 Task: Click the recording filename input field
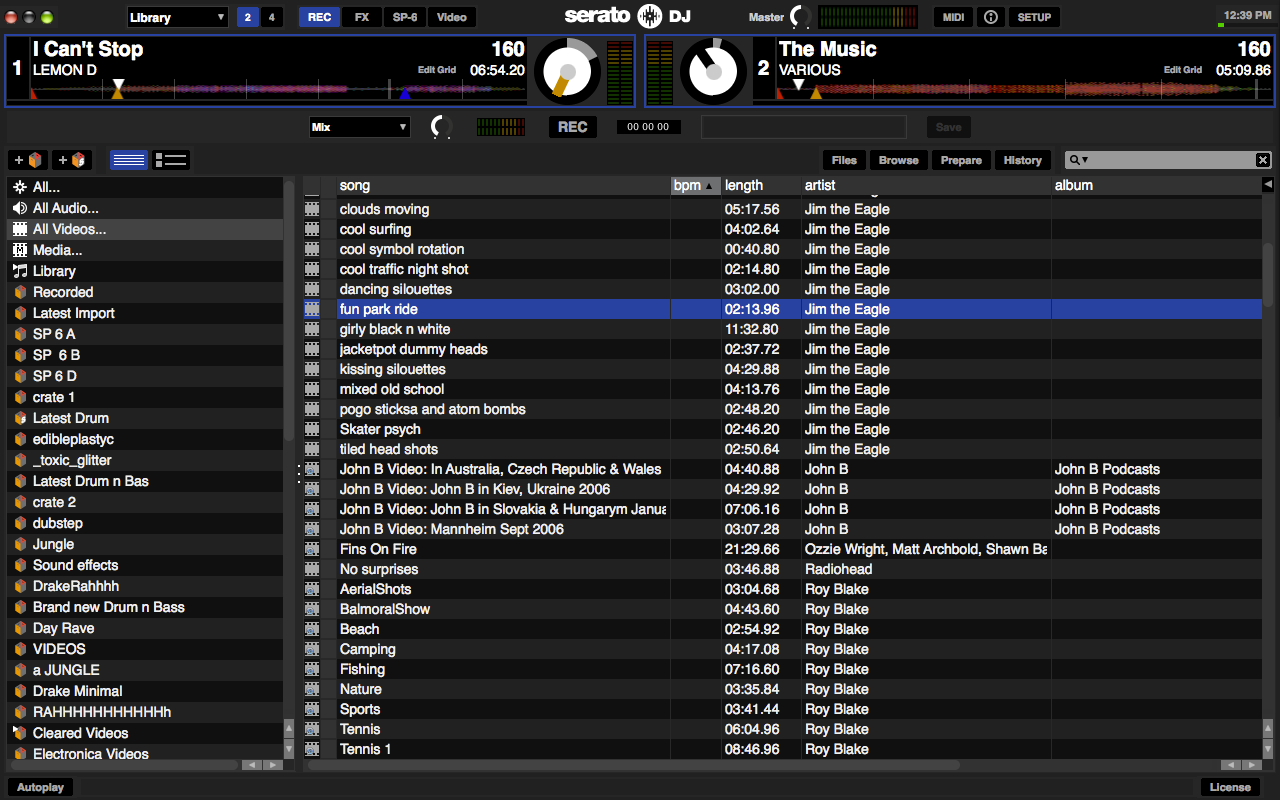804,127
